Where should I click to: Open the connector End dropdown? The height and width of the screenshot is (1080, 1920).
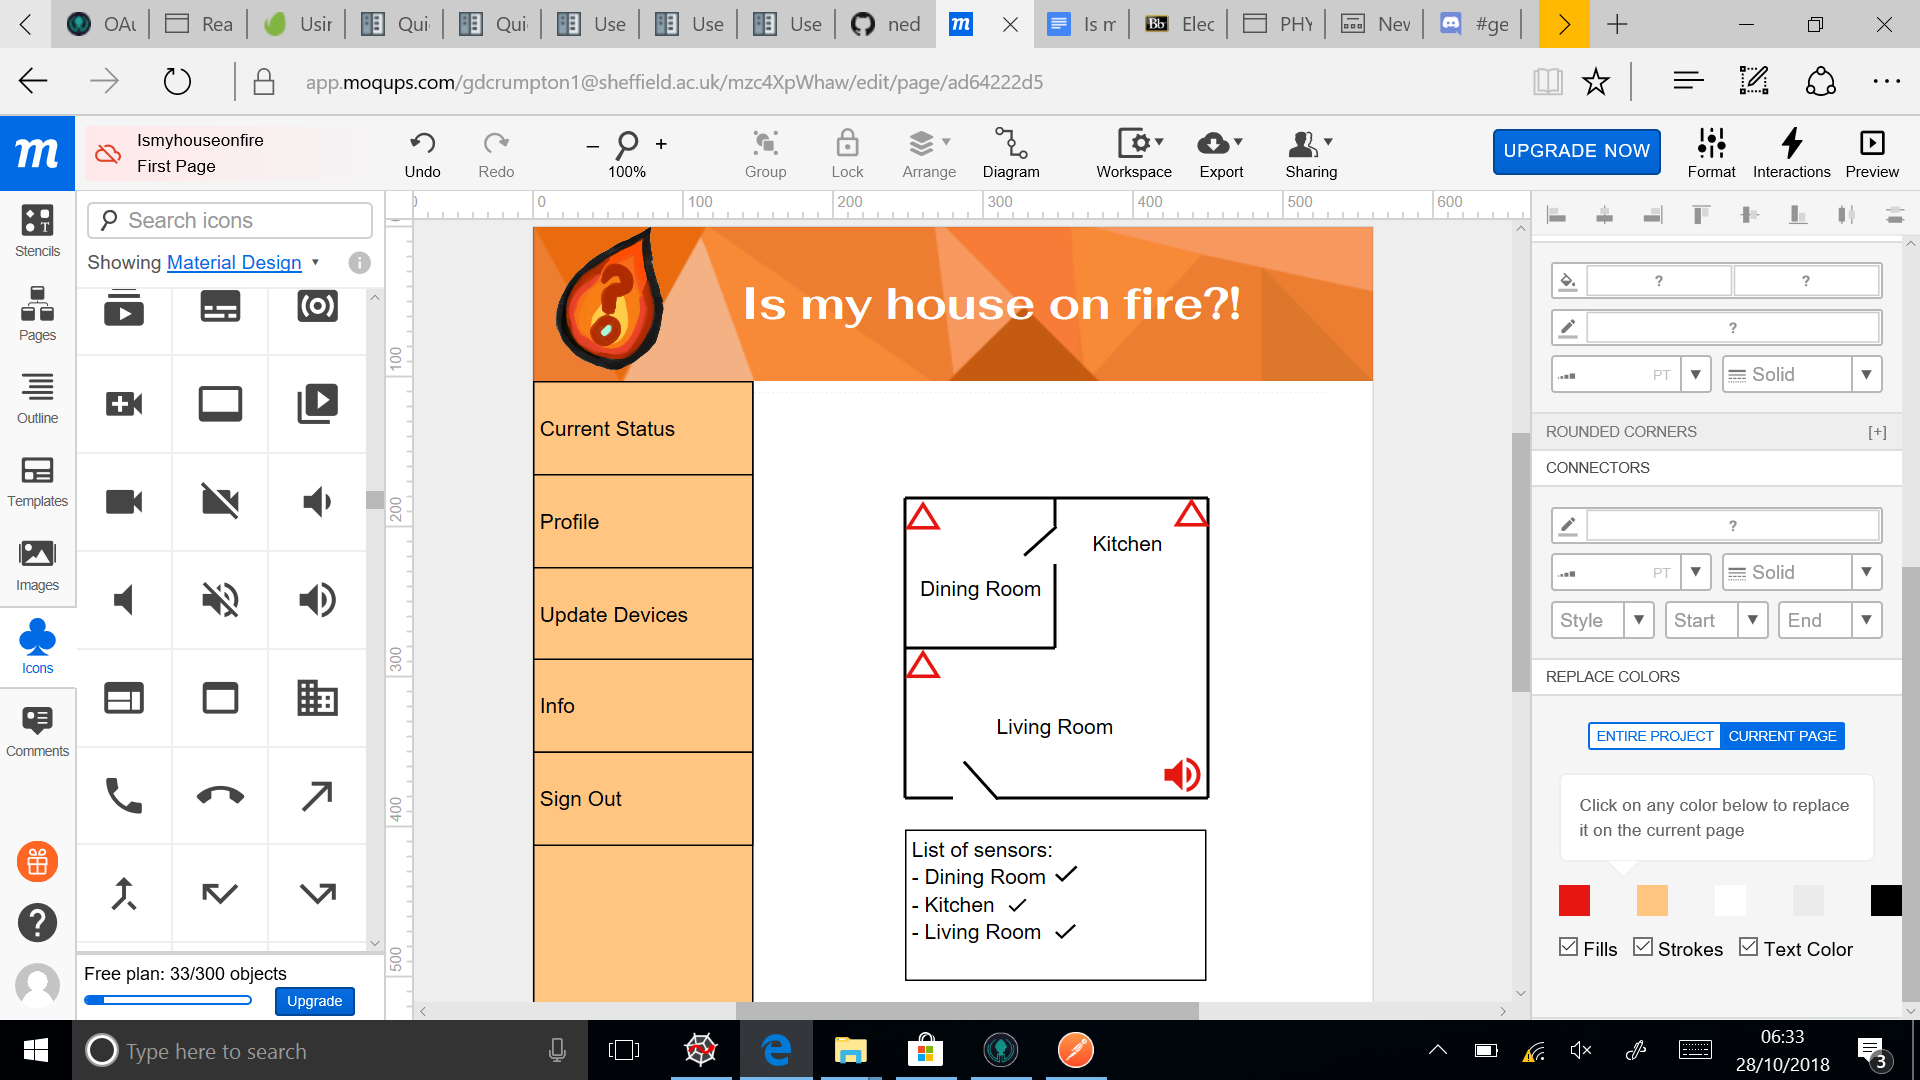click(1866, 620)
